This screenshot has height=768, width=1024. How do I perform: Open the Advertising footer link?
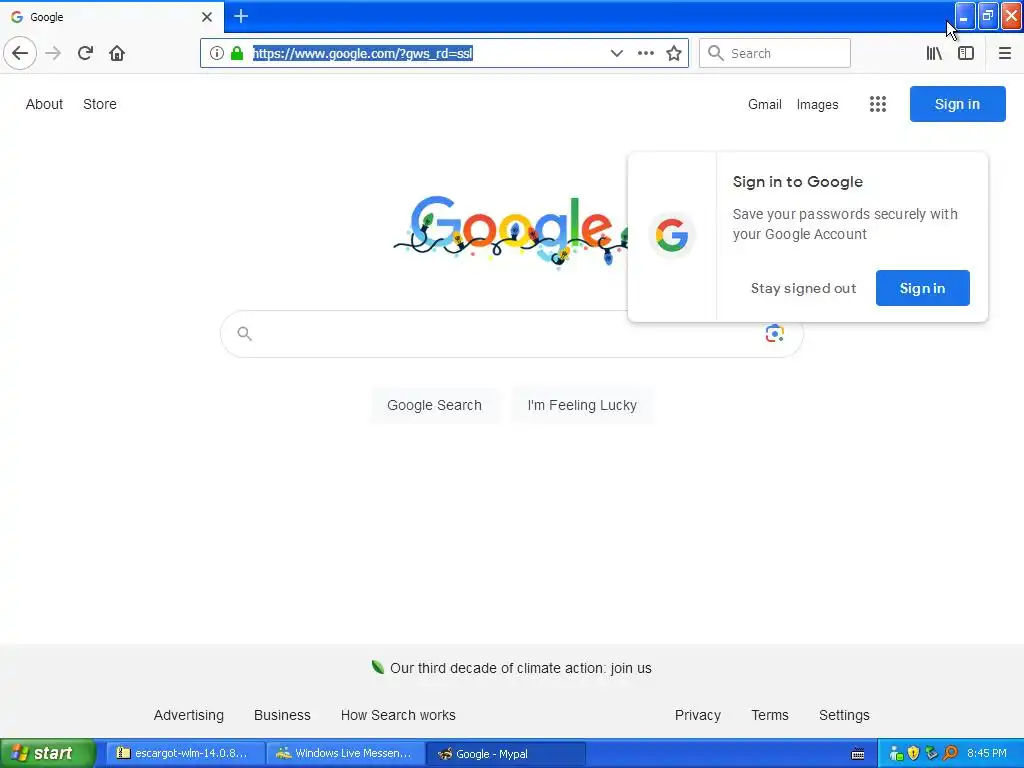coord(189,715)
